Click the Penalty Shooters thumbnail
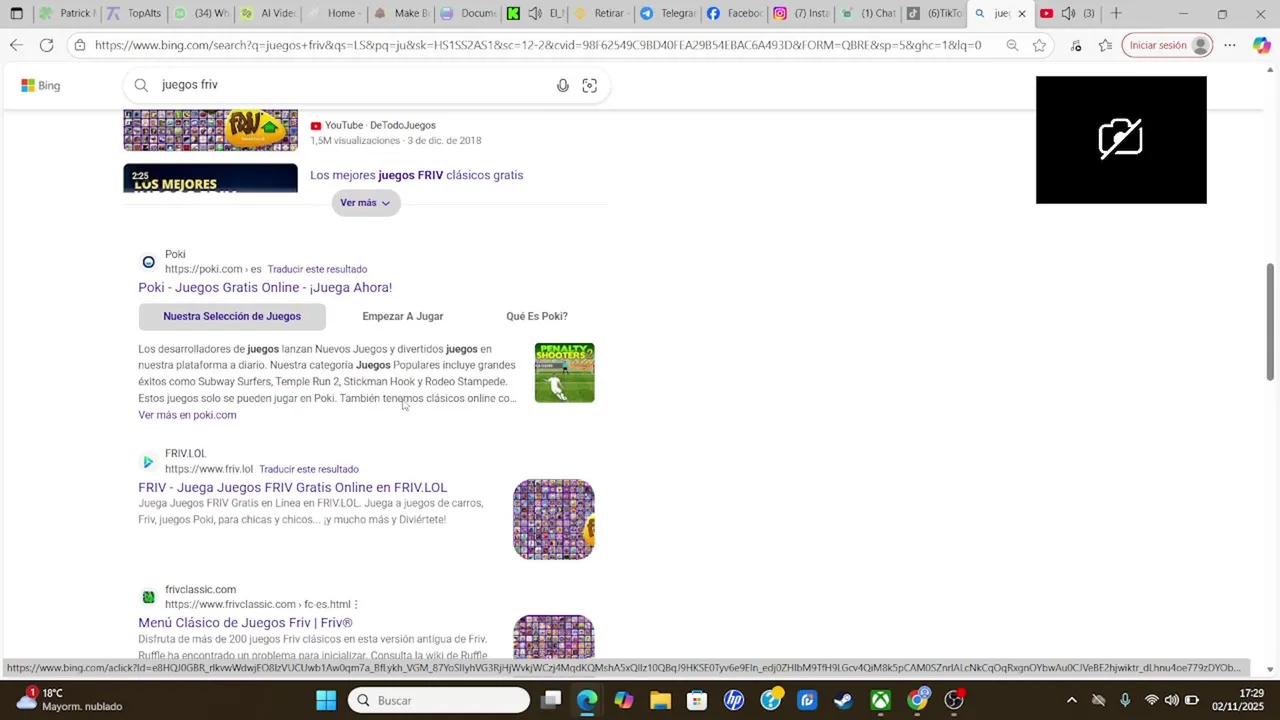Viewport: 1280px width, 720px height. [564, 373]
